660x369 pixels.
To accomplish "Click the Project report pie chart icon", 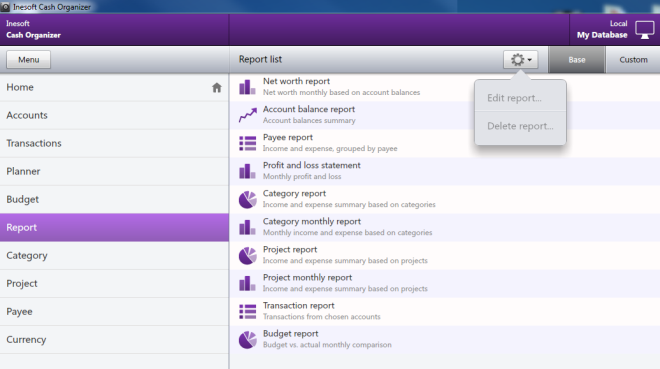I will 248,255.
